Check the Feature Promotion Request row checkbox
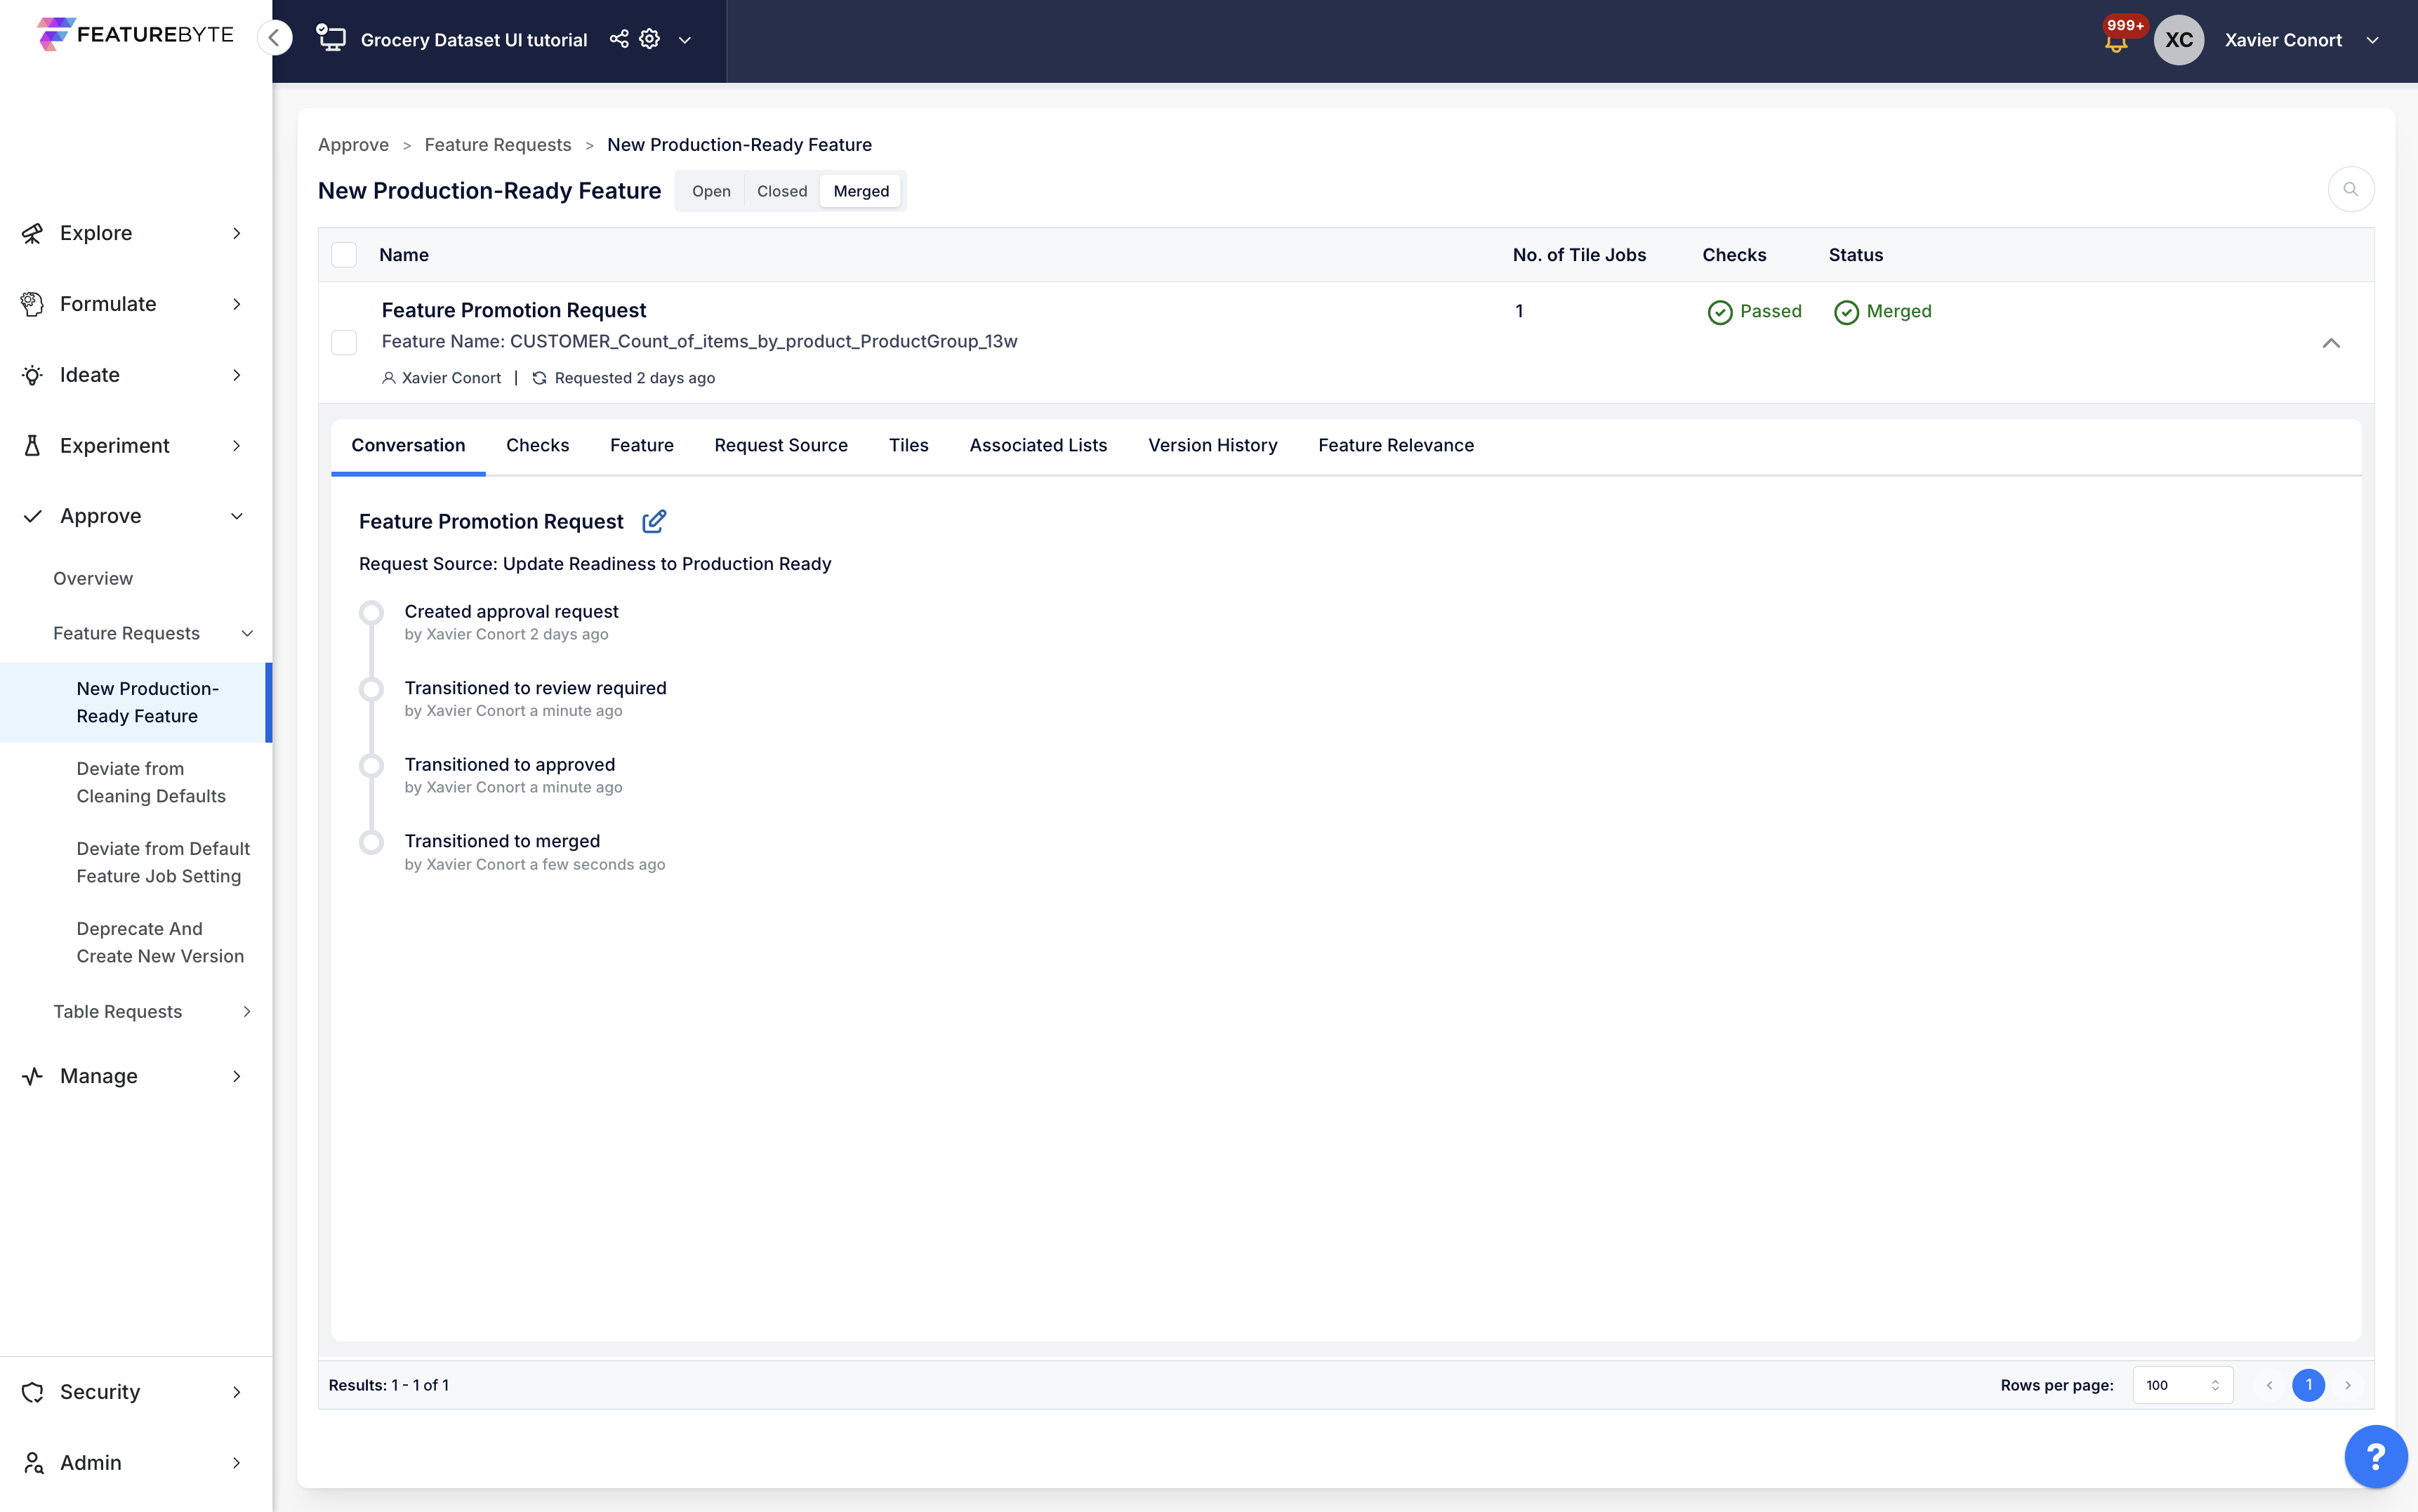The image size is (2418, 1512). (x=344, y=343)
